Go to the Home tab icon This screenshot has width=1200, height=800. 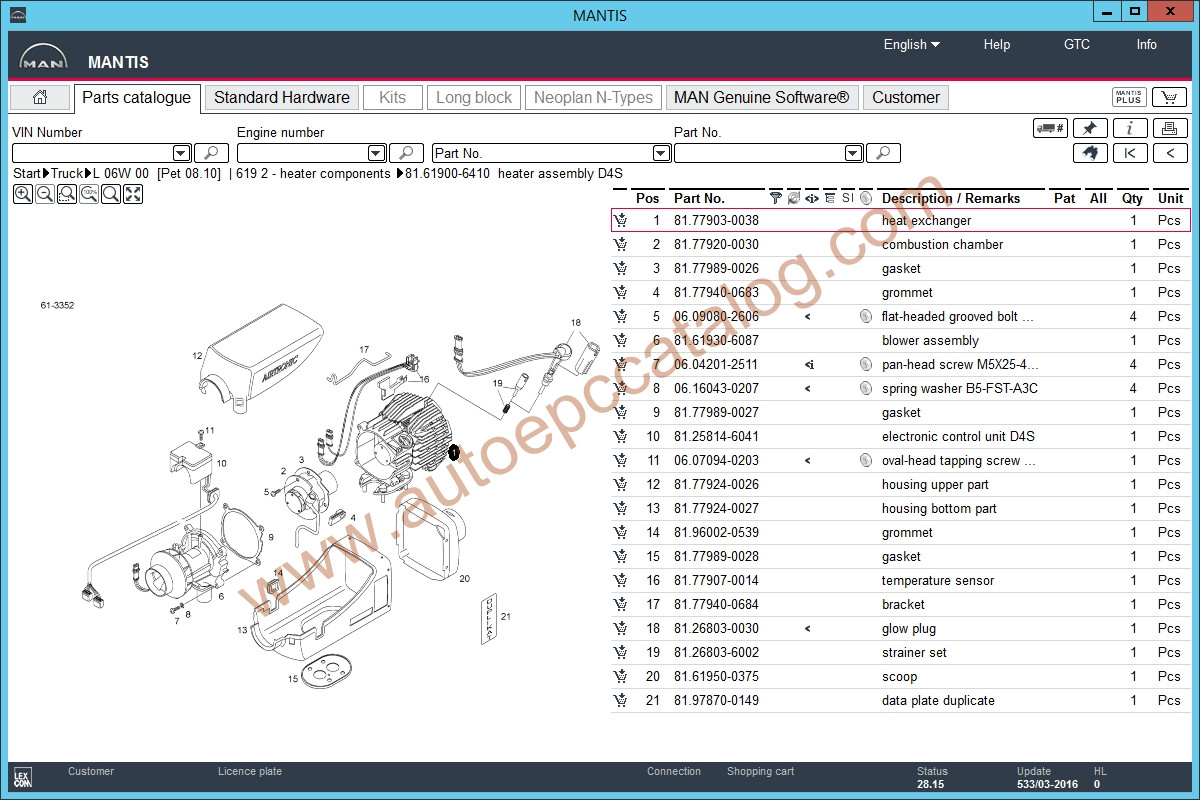point(40,97)
